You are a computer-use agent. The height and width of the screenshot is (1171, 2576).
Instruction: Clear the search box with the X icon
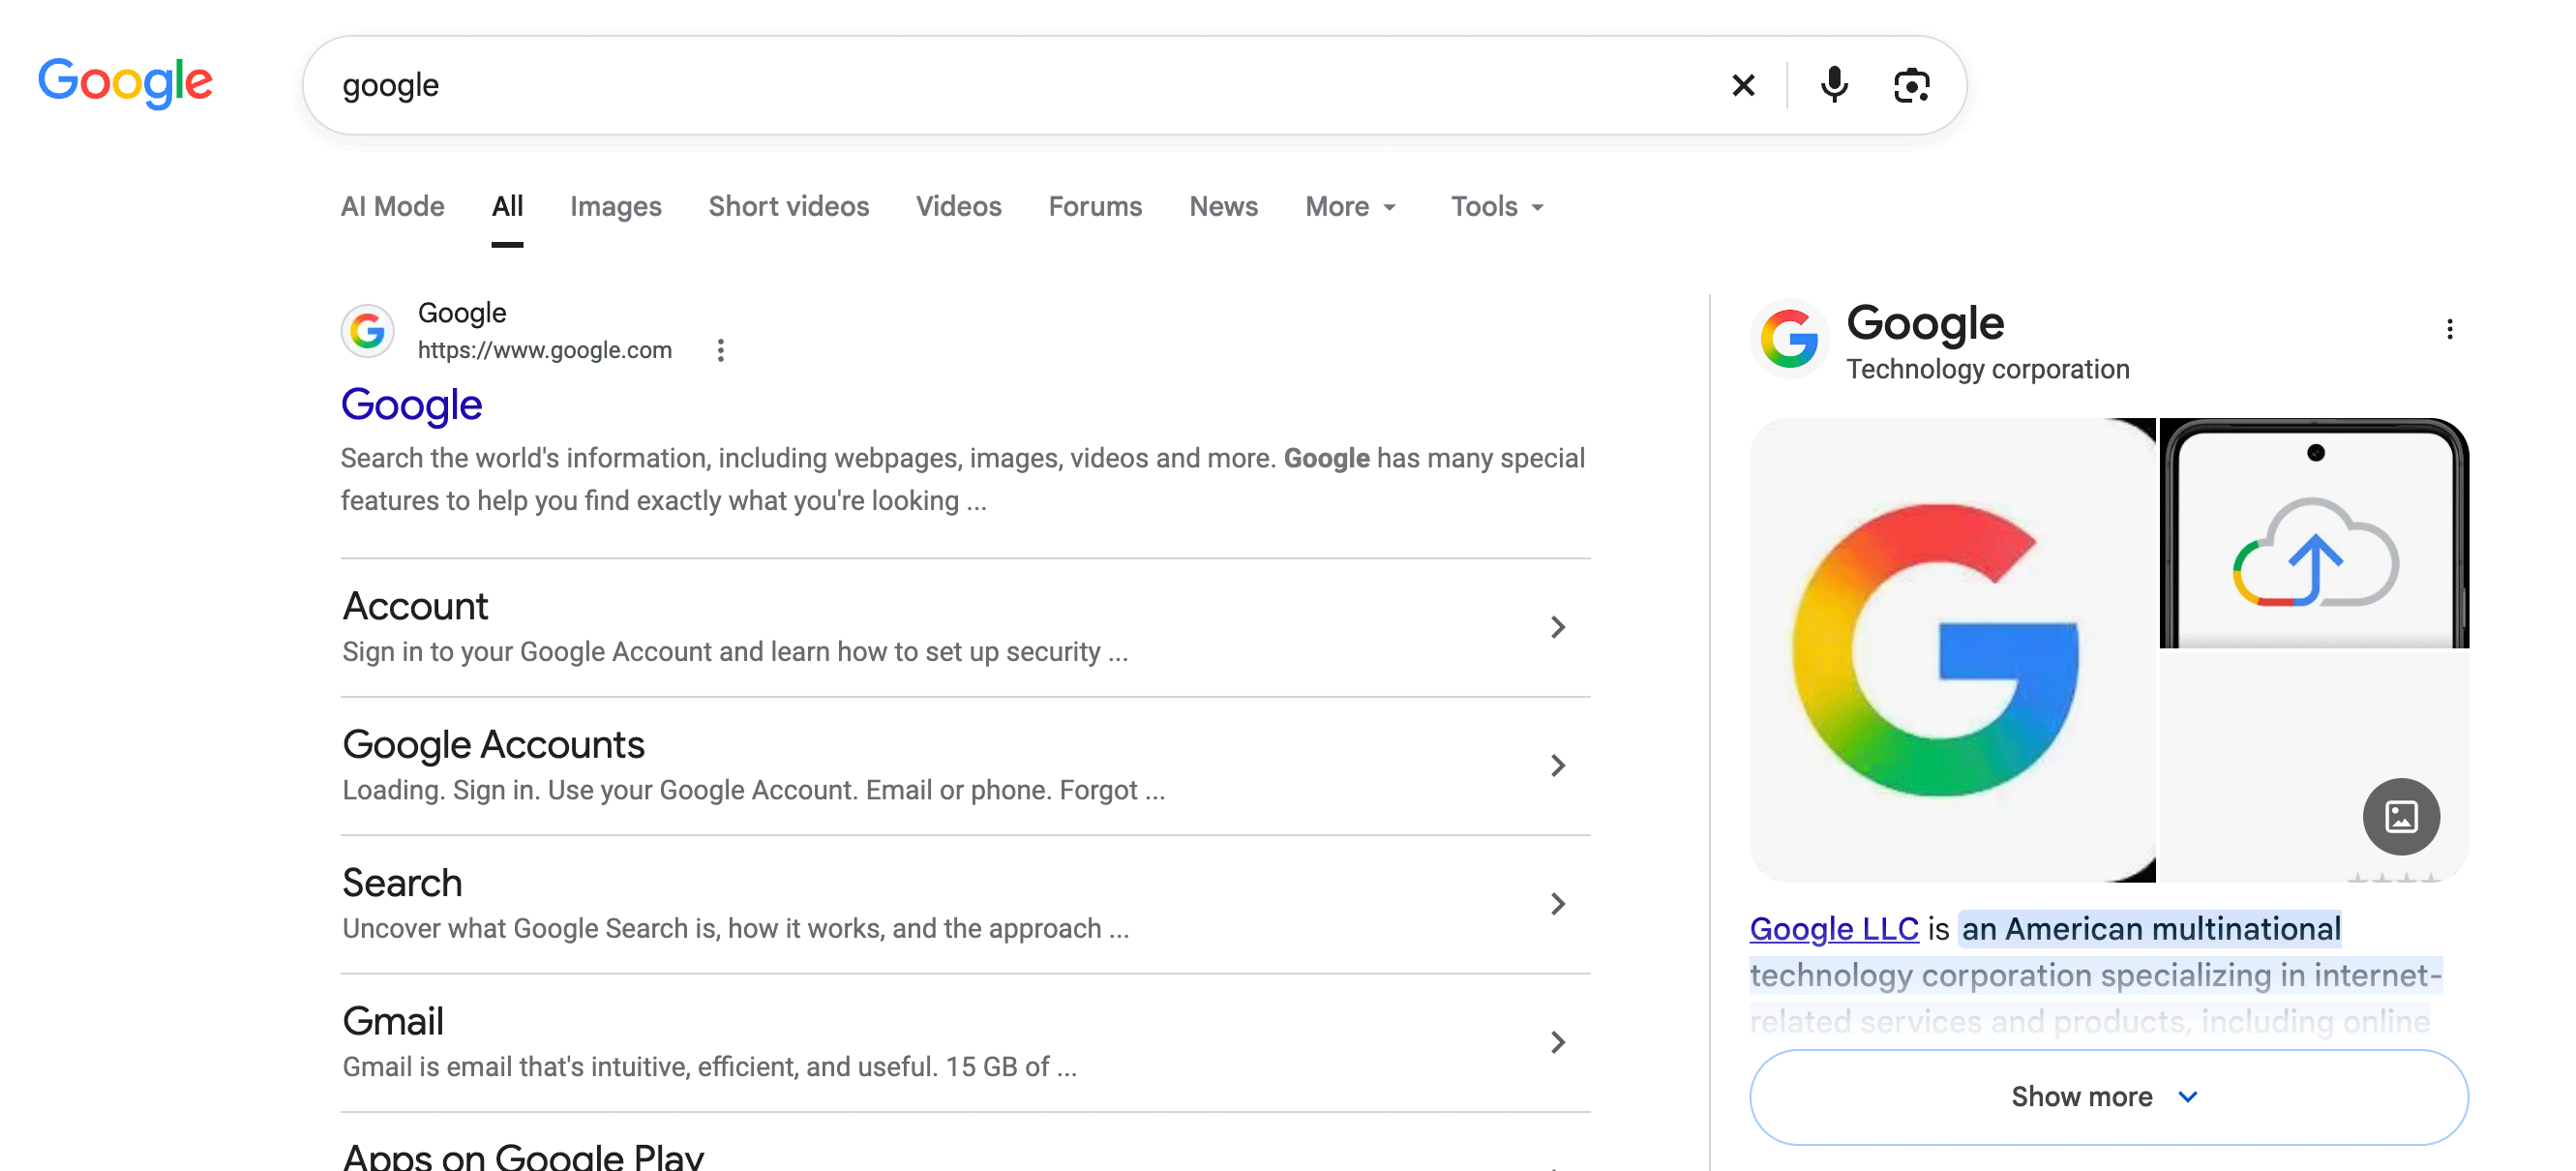point(1743,85)
